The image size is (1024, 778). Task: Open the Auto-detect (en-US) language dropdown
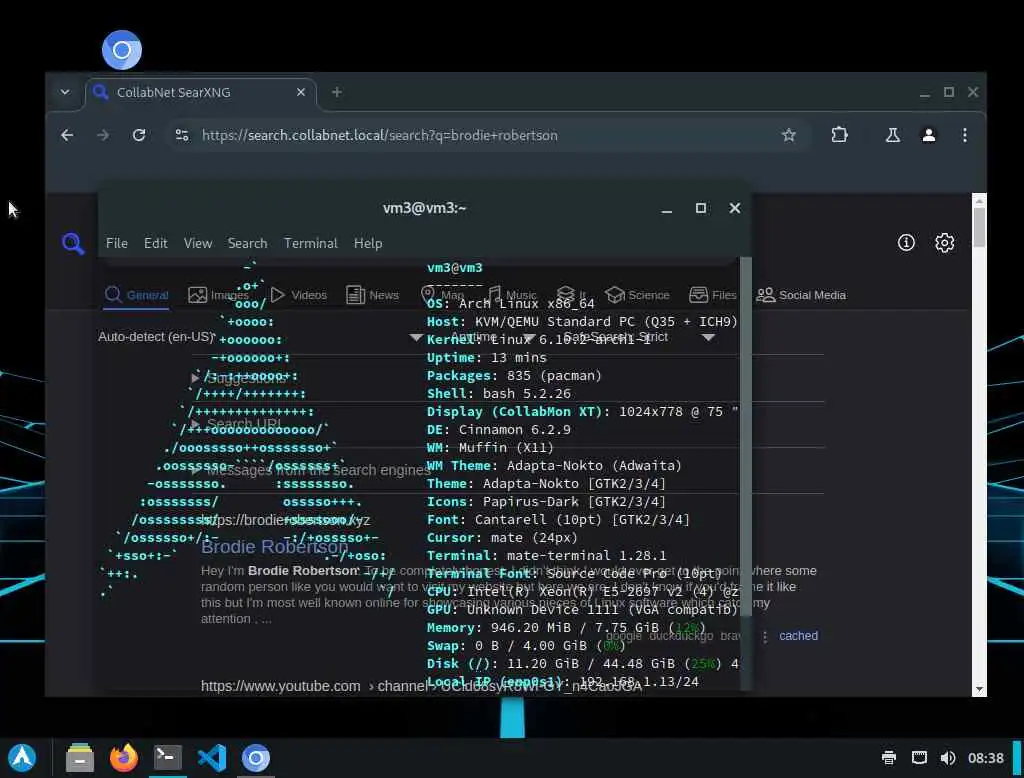[261, 337]
